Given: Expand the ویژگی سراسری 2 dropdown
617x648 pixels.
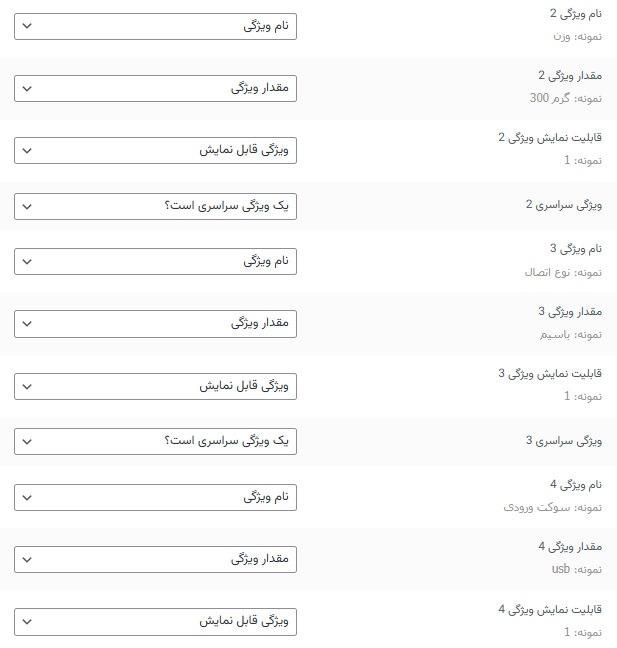Looking at the screenshot, I should [155, 206].
